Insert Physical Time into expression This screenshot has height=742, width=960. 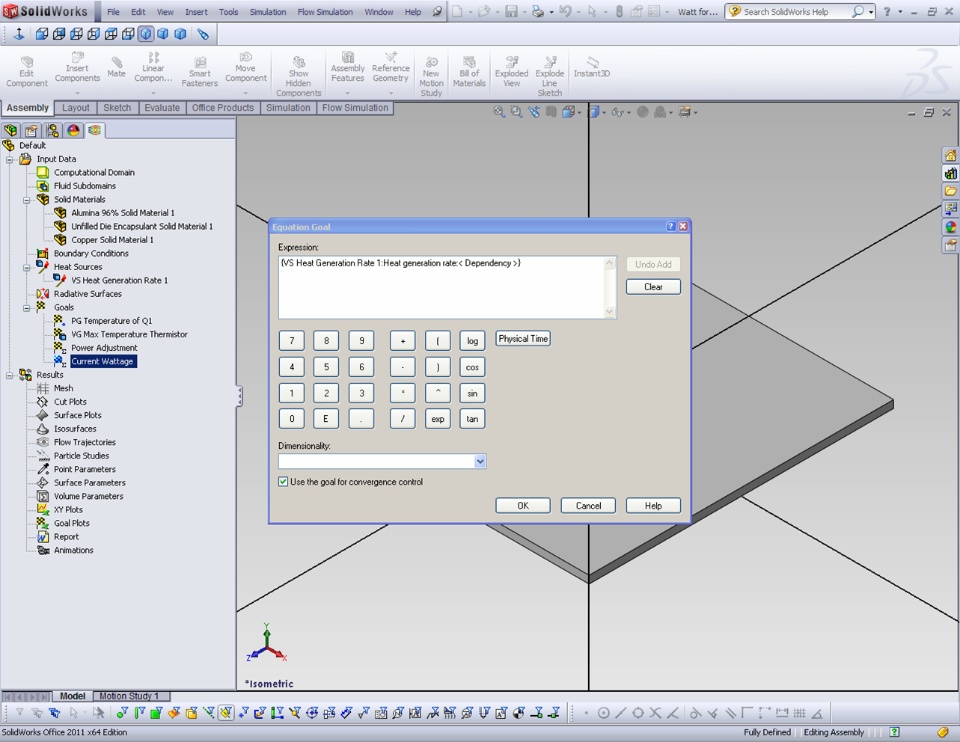click(523, 339)
